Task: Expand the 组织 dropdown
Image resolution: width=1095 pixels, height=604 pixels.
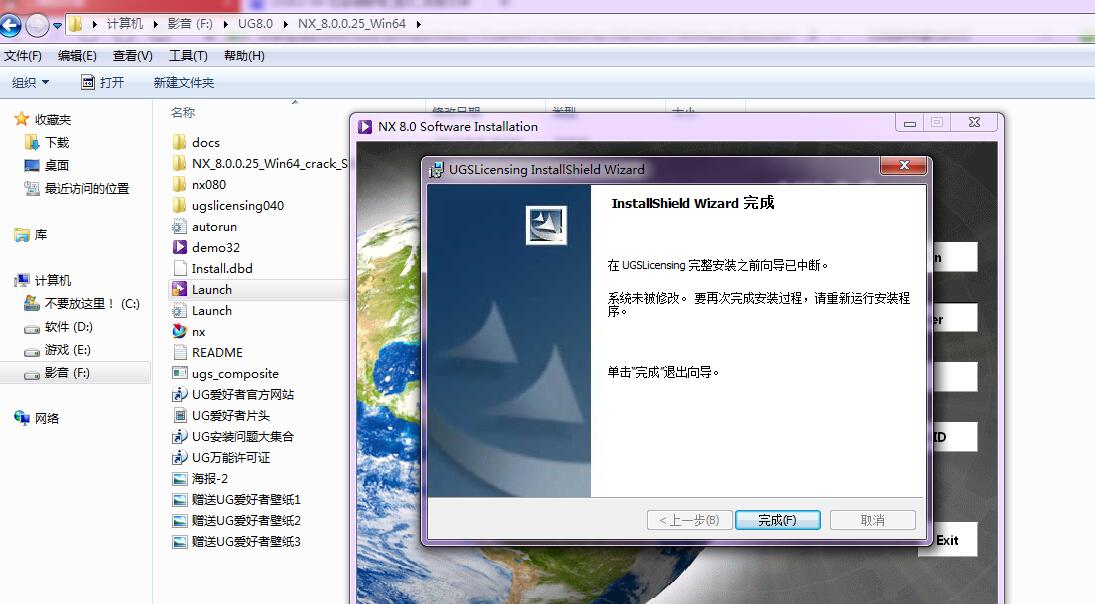Action: coord(31,82)
